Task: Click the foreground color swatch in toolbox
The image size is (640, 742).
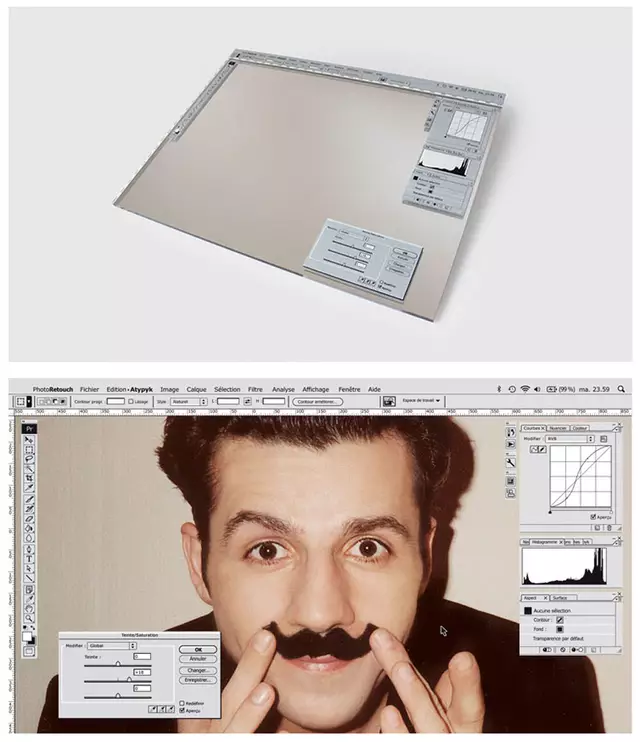Action: (x=27, y=636)
